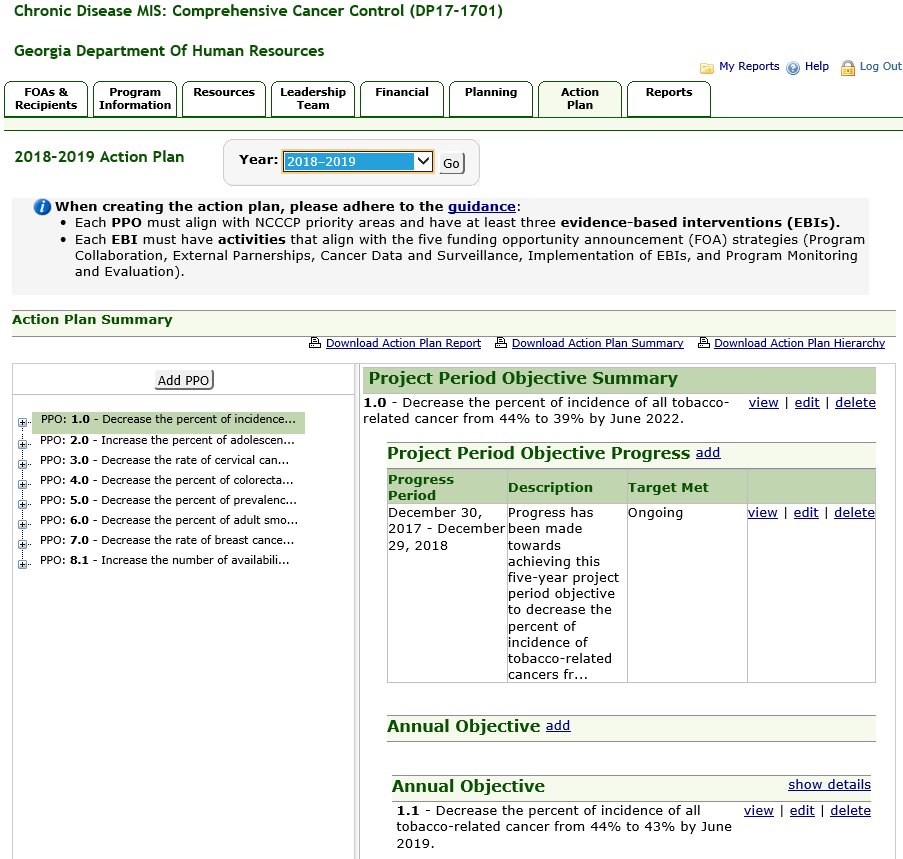Select PPO 3.0 Decrease the rate of cervical

click(164, 461)
